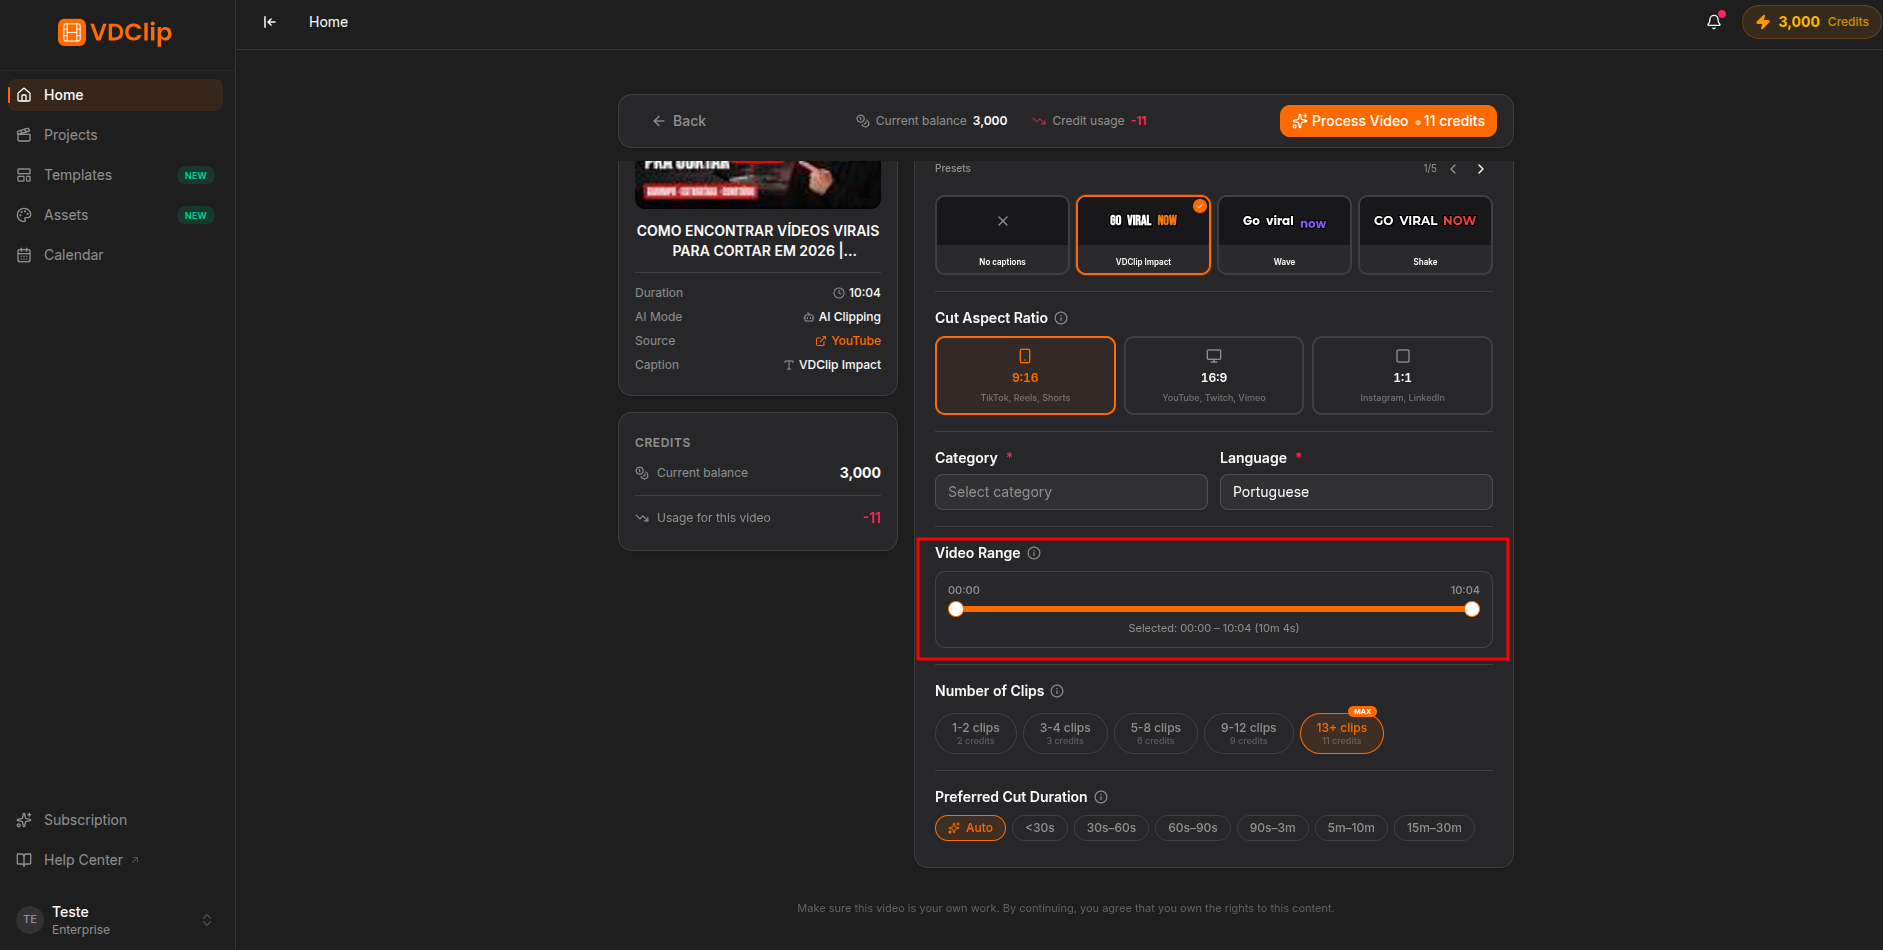Click the Preferred Cut Duration info icon
This screenshot has width=1883, height=950.
coord(1101,797)
